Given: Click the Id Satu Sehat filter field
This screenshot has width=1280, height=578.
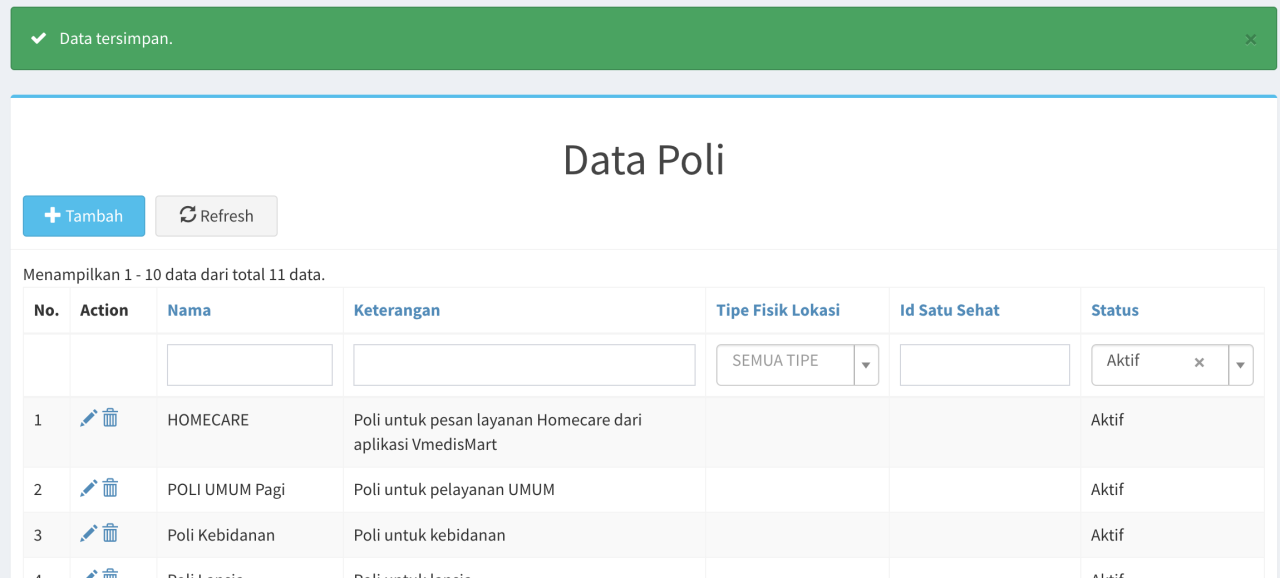Looking at the screenshot, I should tap(985, 365).
